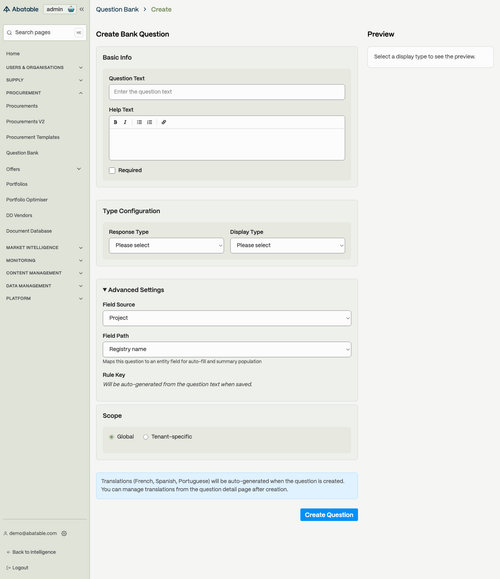
Task: Toggle italic formatting in Help Text
Action: (125, 122)
